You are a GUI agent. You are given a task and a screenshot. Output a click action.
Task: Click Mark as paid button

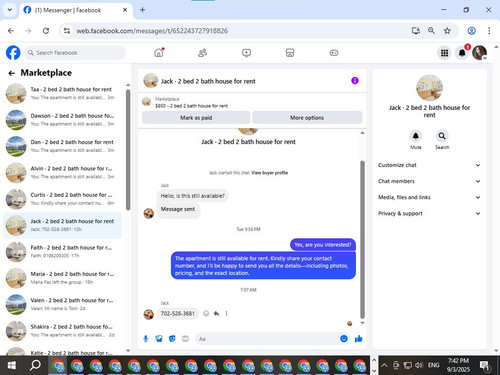pyautogui.click(x=196, y=118)
